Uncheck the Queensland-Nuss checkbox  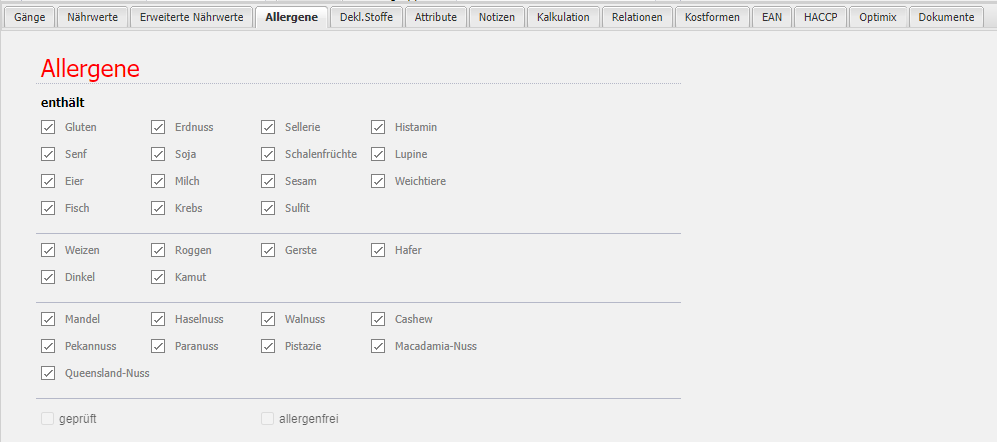pyautogui.click(x=48, y=373)
